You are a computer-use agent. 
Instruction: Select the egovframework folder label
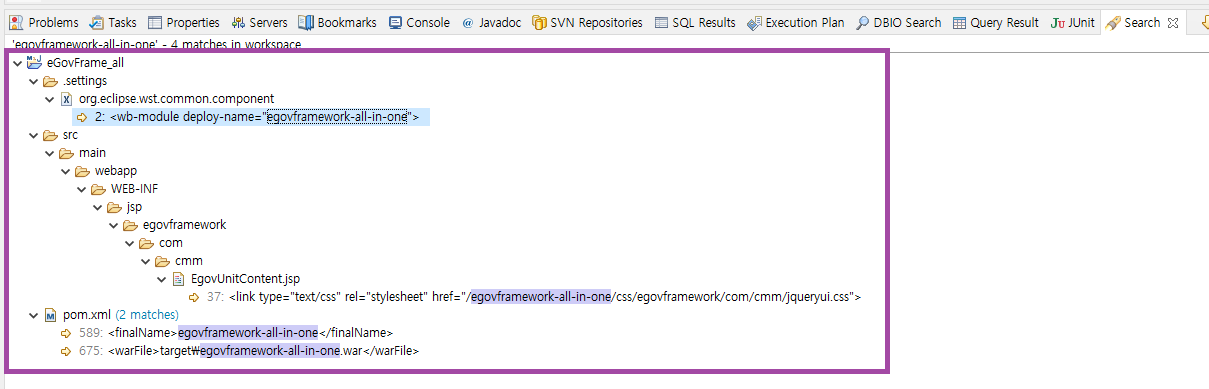tap(184, 225)
